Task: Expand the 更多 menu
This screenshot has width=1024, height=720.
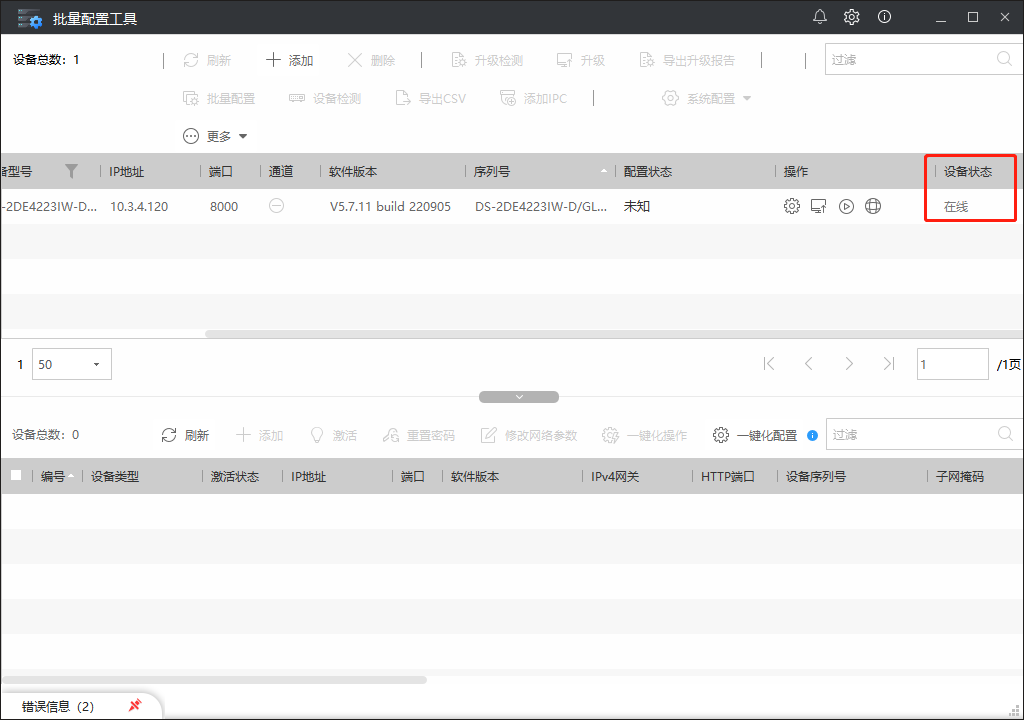Action: coord(215,136)
